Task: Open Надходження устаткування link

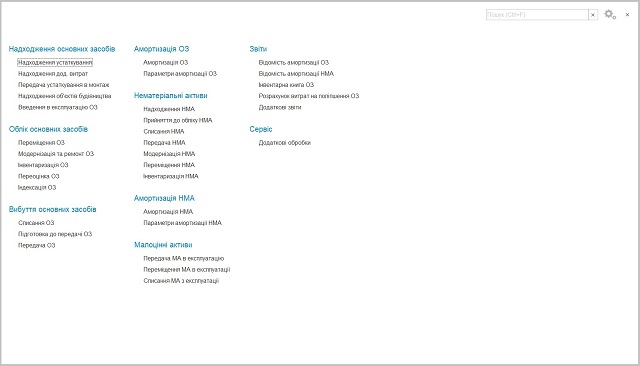Action: pos(55,62)
